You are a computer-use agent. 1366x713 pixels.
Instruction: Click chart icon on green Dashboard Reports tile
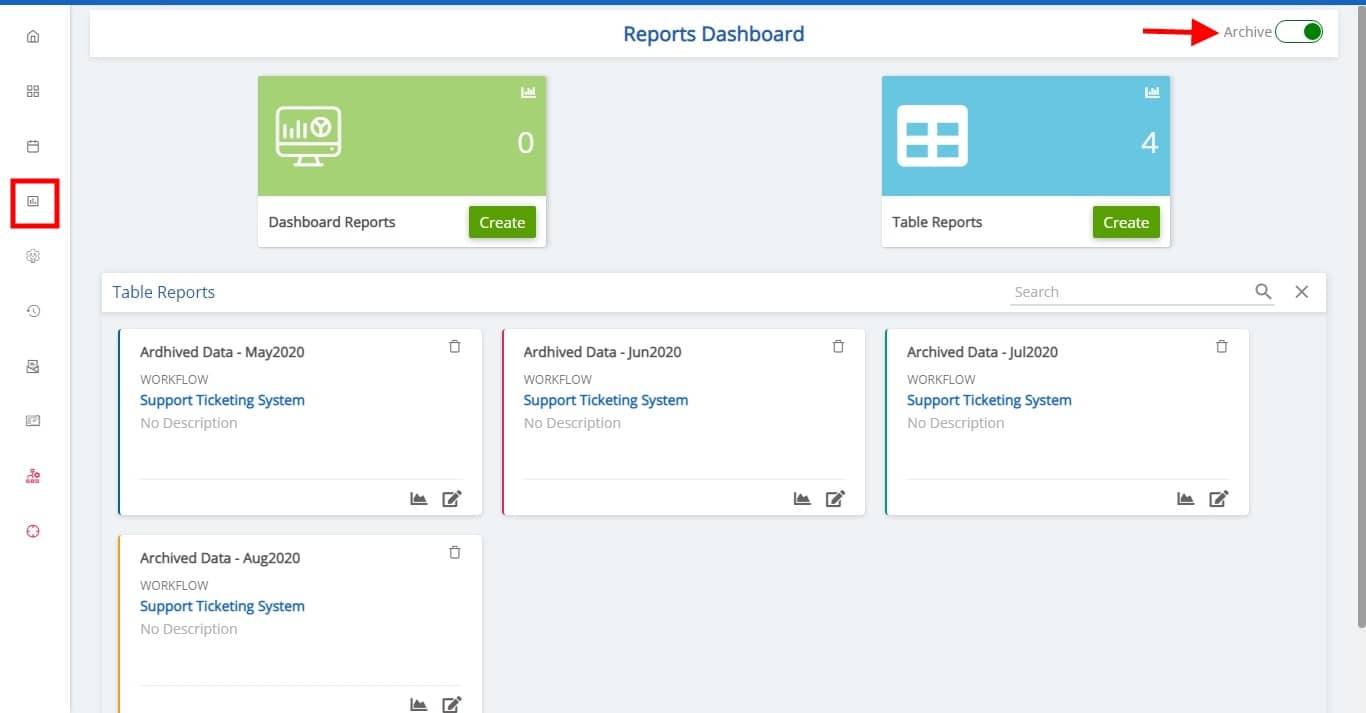tap(528, 92)
